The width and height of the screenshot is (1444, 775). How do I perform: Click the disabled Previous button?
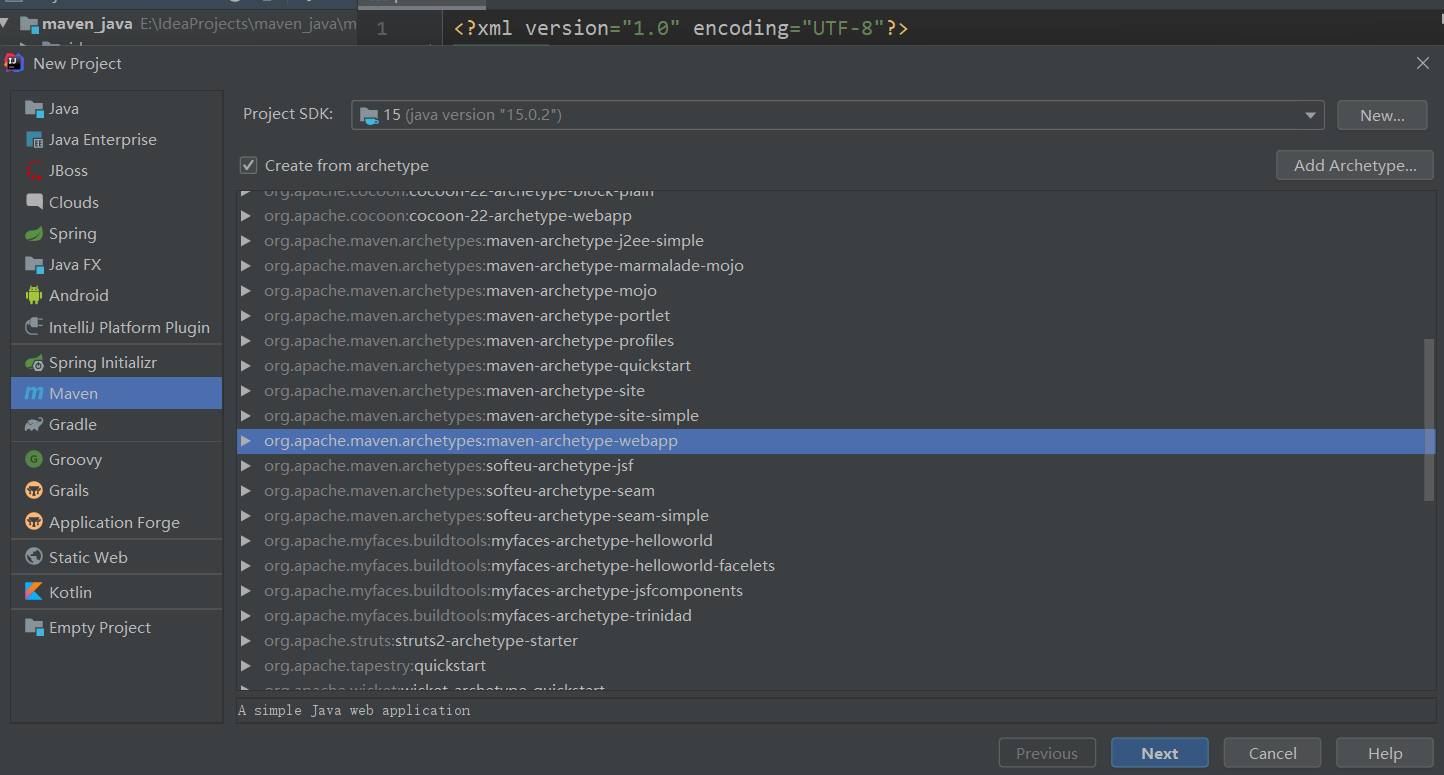pyautogui.click(x=1047, y=753)
